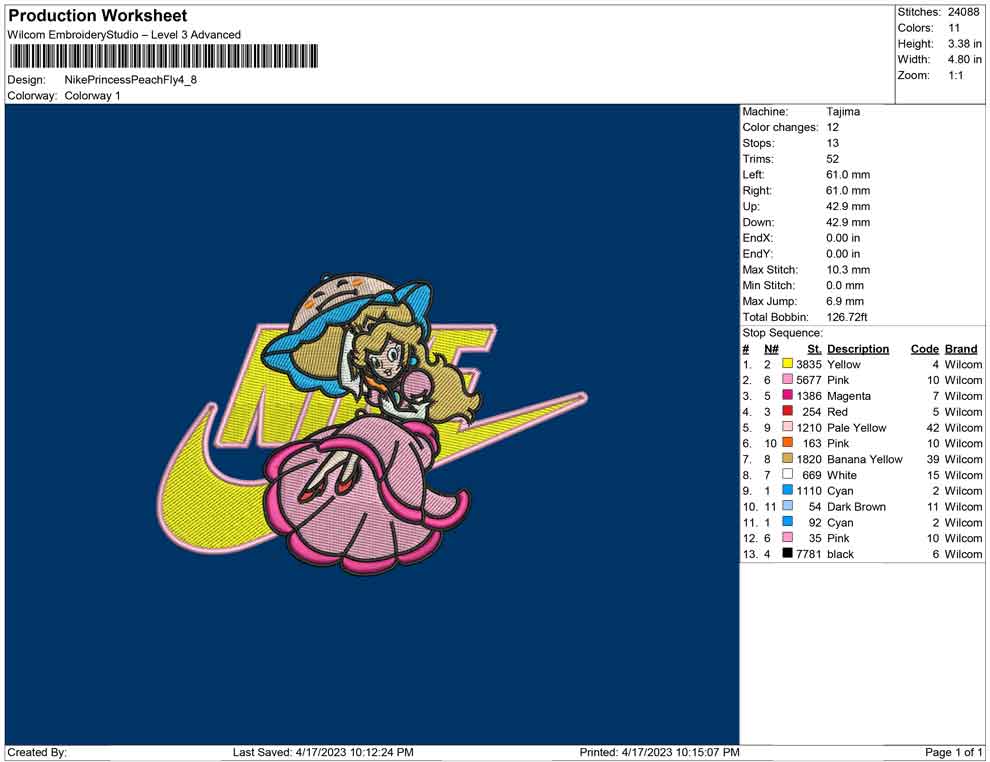Click the pink swatch beside 5677 stitches

point(787,379)
